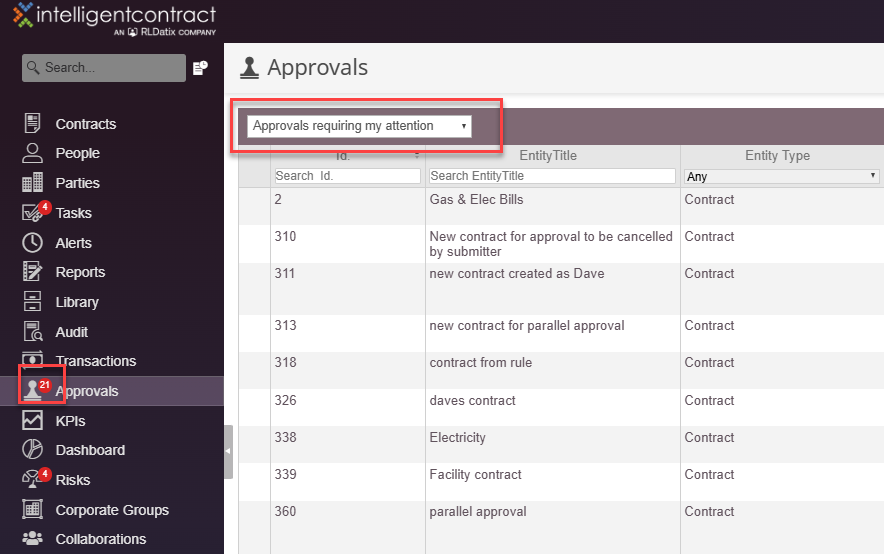
Task: Select the daves contract row
Action: 561,407
